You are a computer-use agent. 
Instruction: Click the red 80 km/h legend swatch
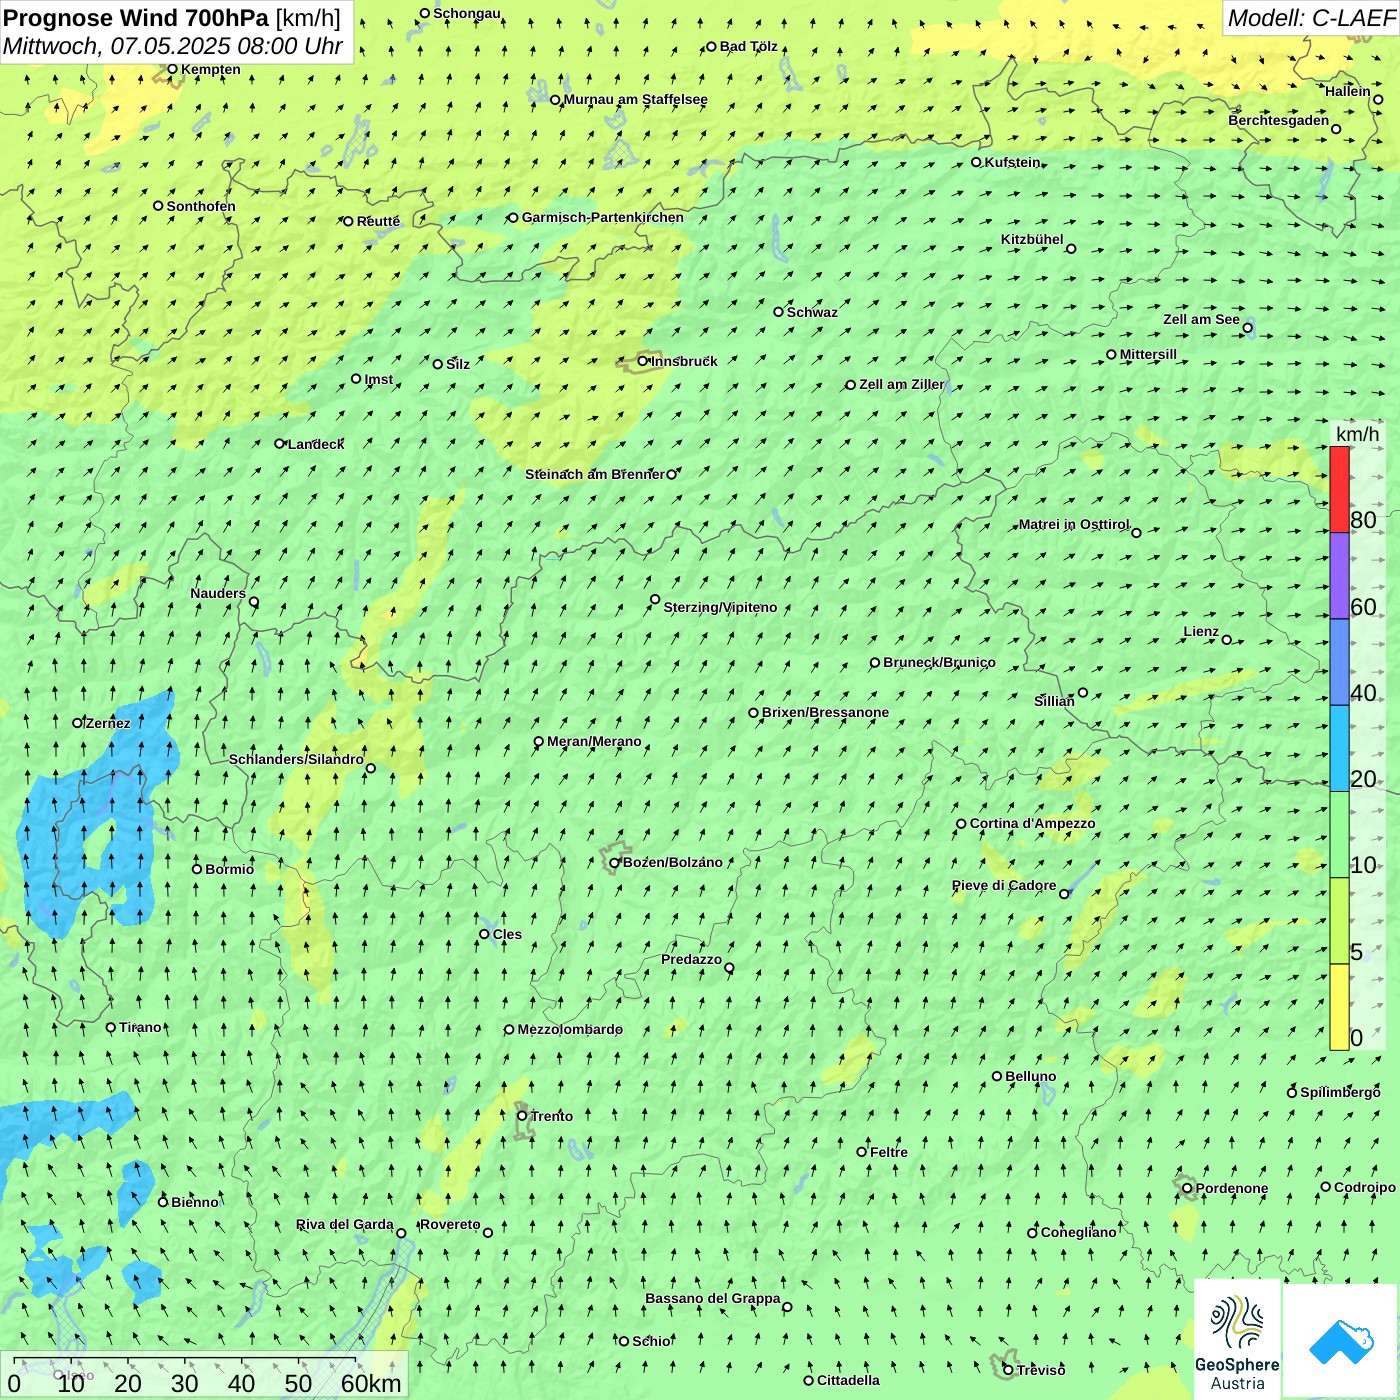(1339, 489)
